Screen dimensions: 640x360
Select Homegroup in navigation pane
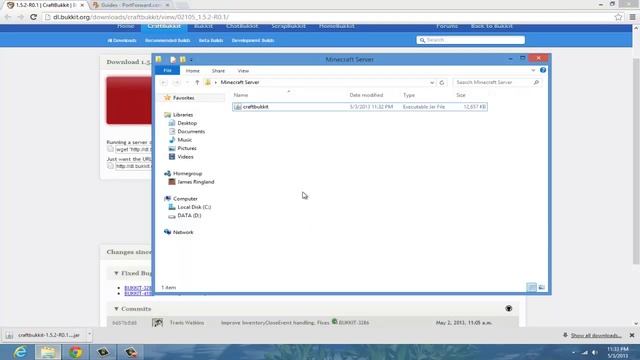187,173
